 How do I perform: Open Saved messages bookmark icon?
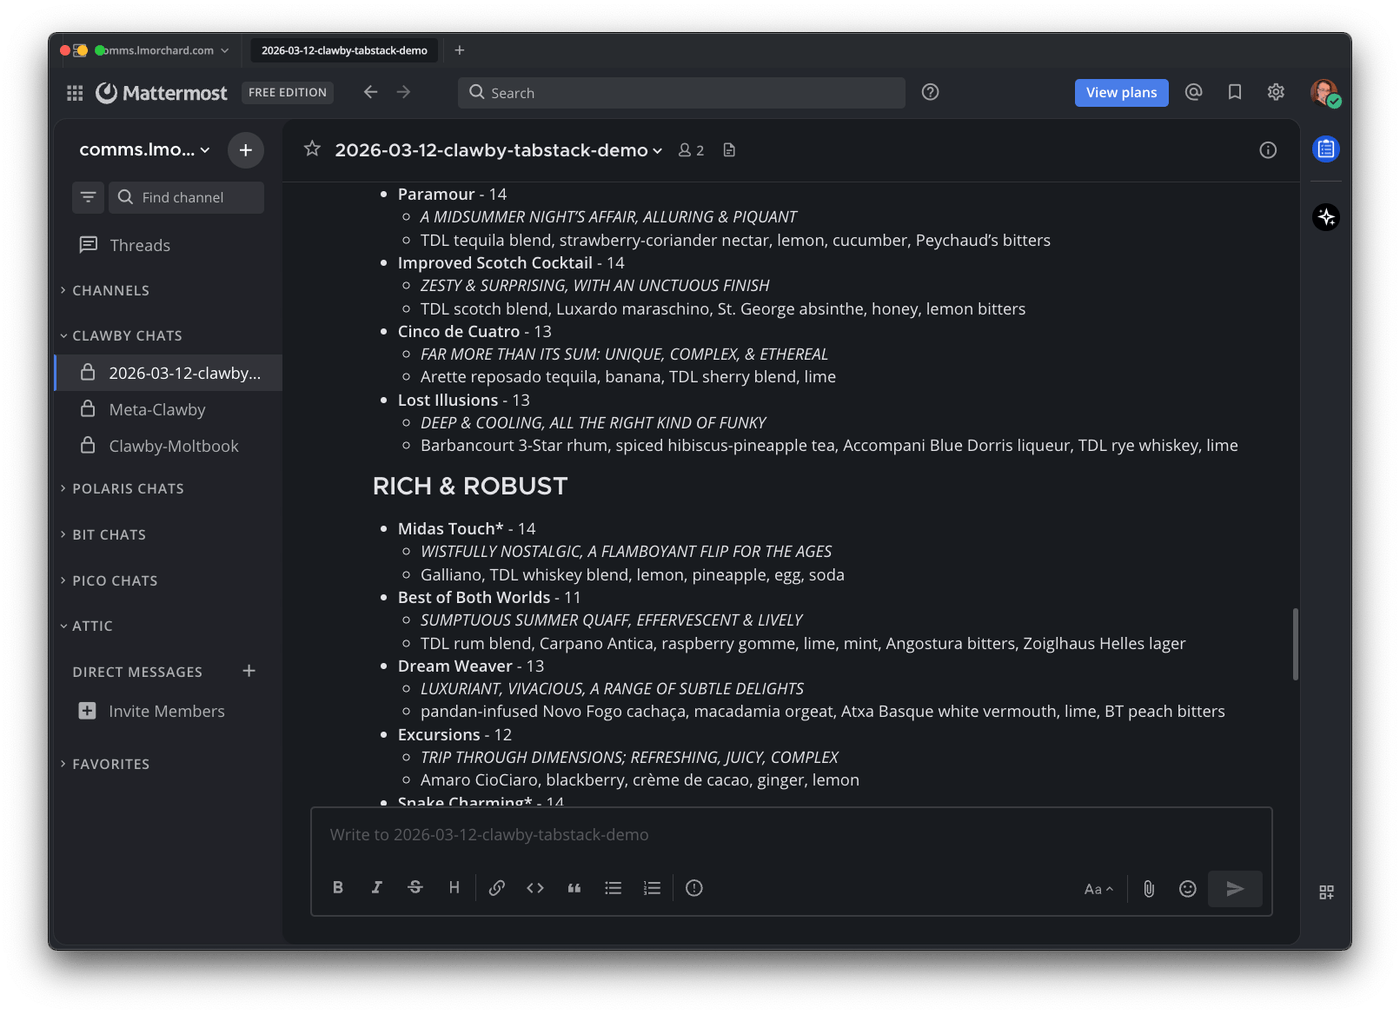[x=1235, y=92]
